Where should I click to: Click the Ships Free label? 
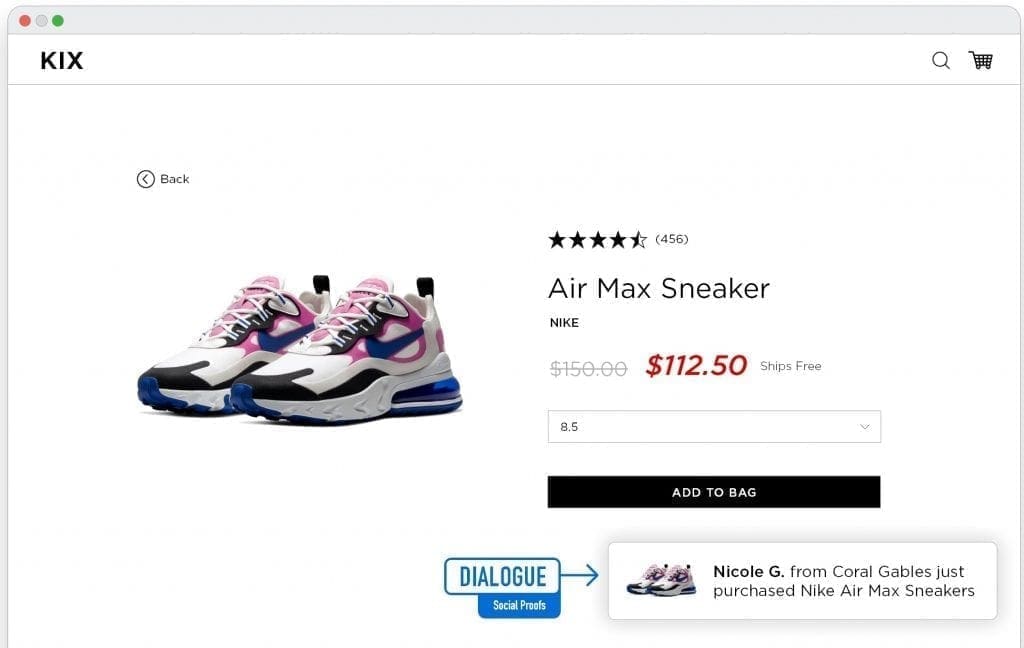pyautogui.click(x=790, y=366)
